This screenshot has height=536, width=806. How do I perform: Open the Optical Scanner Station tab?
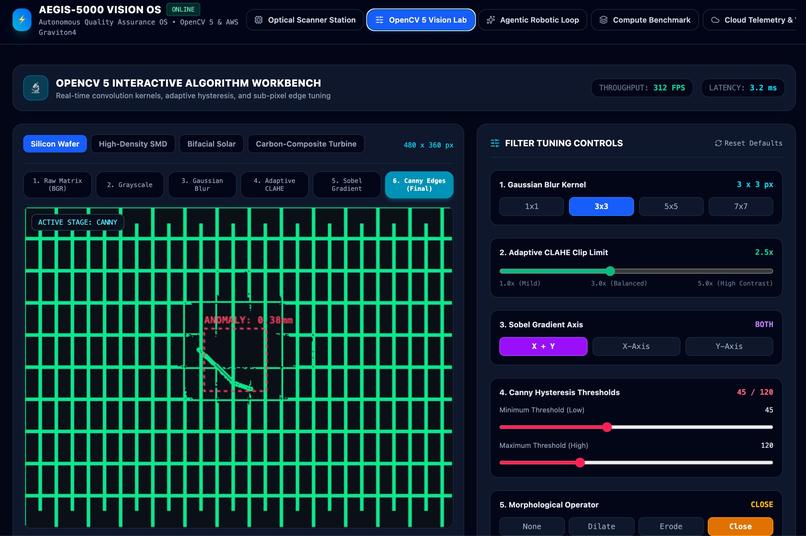click(305, 20)
